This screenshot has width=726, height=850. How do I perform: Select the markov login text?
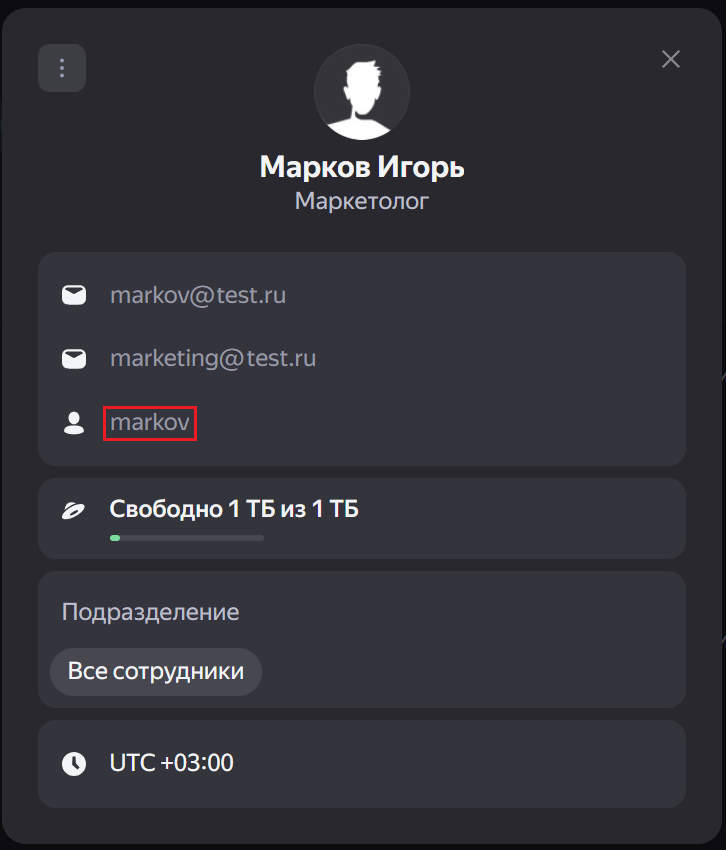point(150,423)
